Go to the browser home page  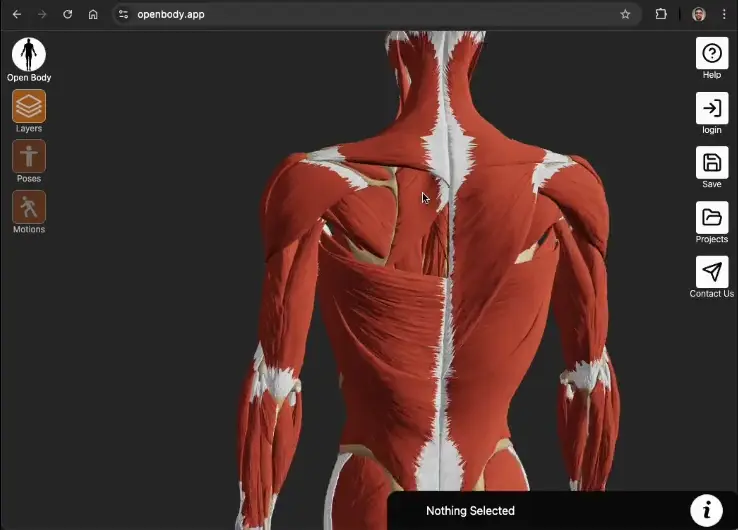pyautogui.click(x=93, y=15)
